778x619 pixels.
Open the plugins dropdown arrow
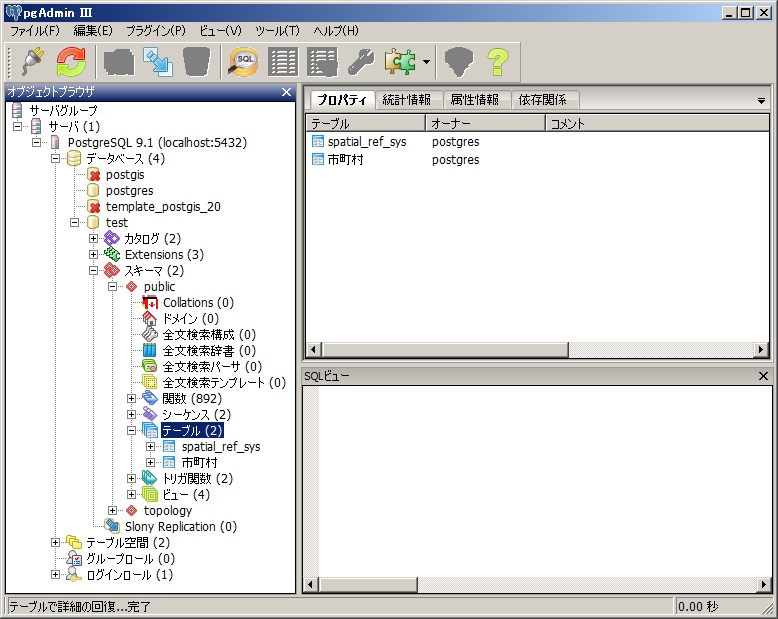pos(426,63)
